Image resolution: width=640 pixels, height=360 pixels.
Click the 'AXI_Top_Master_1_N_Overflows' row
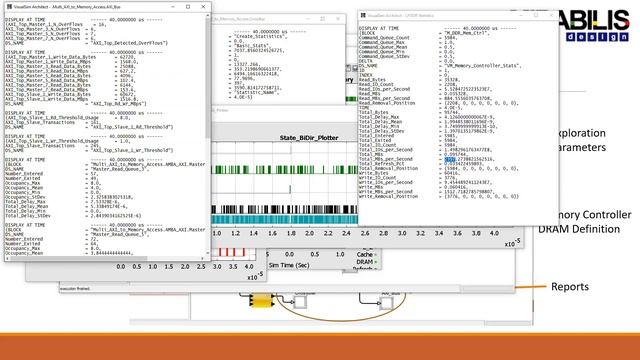pos(56,24)
